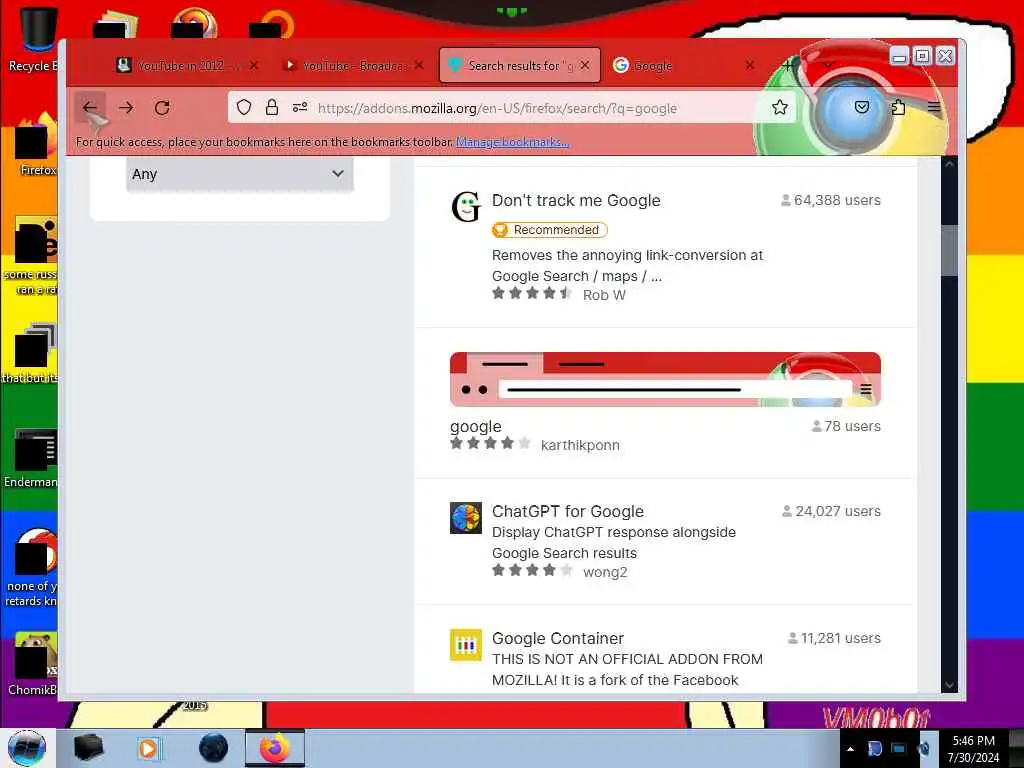Image resolution: width=1024 pixels, height=768 pixels.
Task: Open the Firefox hamburger application menu
Action: (x=934, y=107)
